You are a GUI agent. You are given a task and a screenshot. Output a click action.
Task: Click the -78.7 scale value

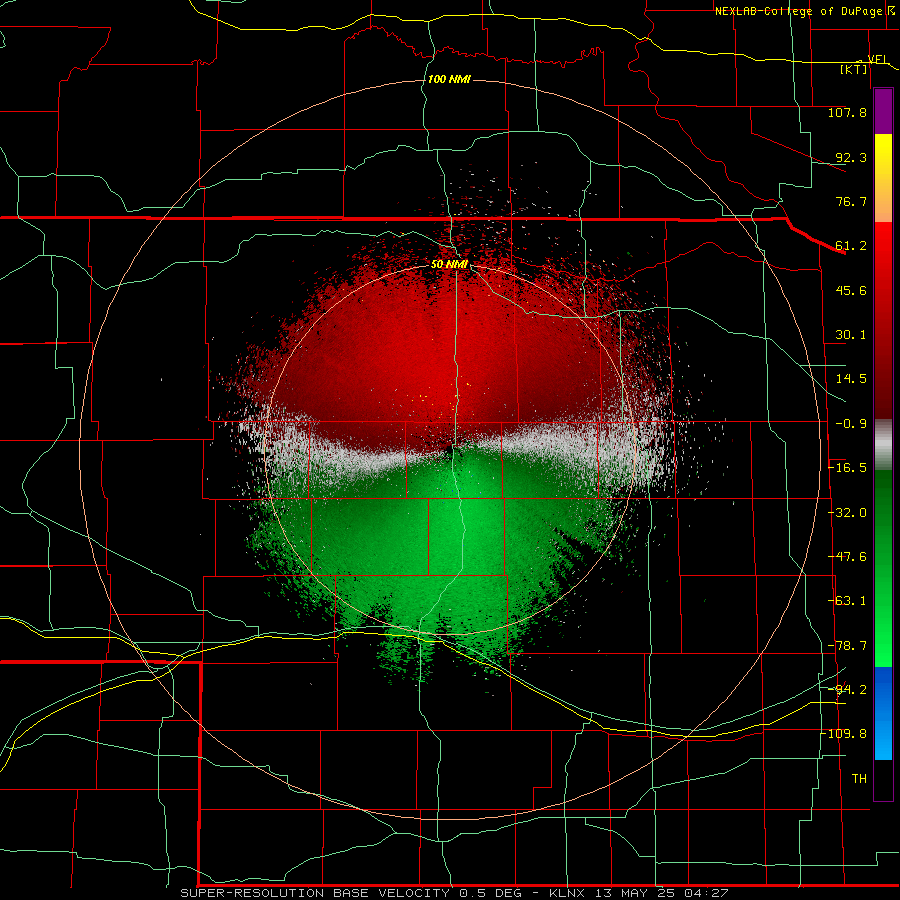pos(847,646)
